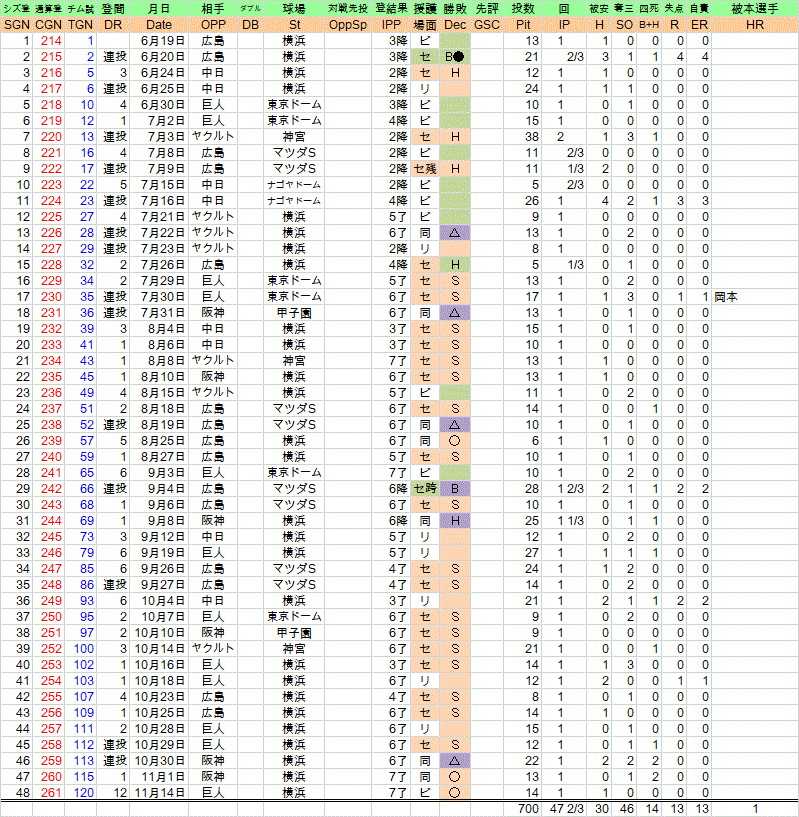Image resolution: width=799 pixels, height=817 pixels.
Task: Click the GSC column header
Action: pyautogui.click(x=487, y=24)
